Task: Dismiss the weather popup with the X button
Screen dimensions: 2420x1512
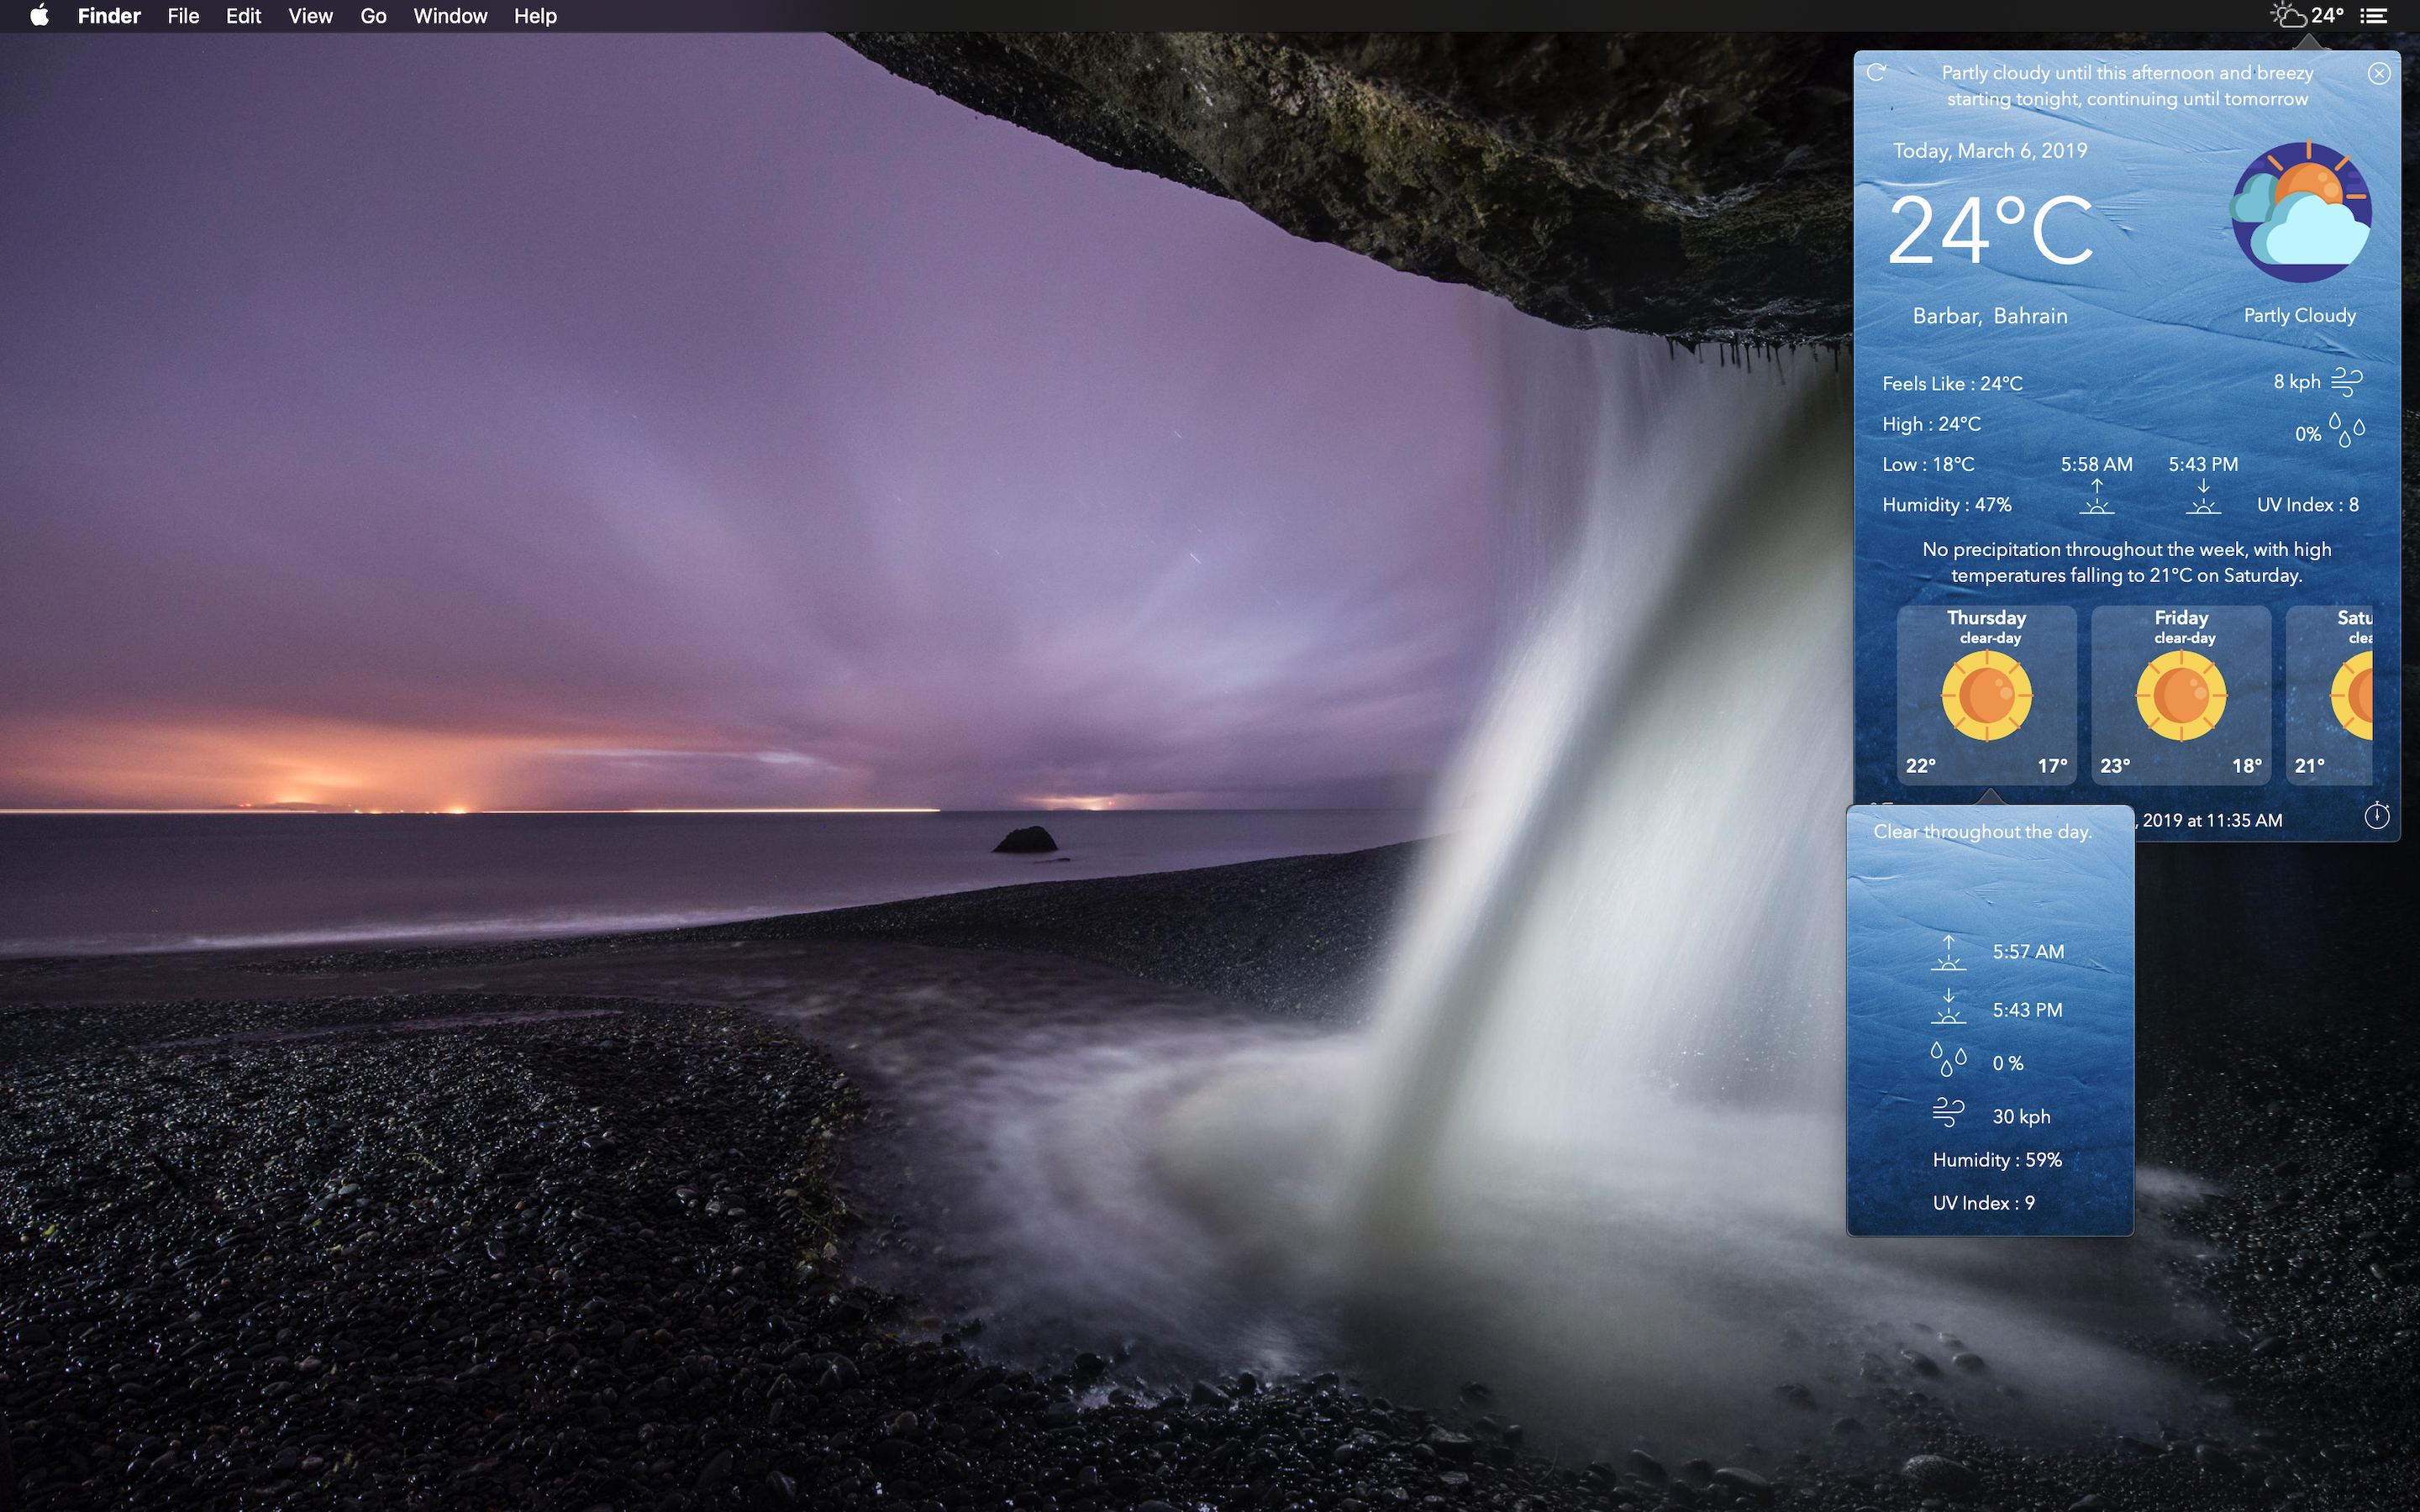Action: click(x=2380, y=73)
